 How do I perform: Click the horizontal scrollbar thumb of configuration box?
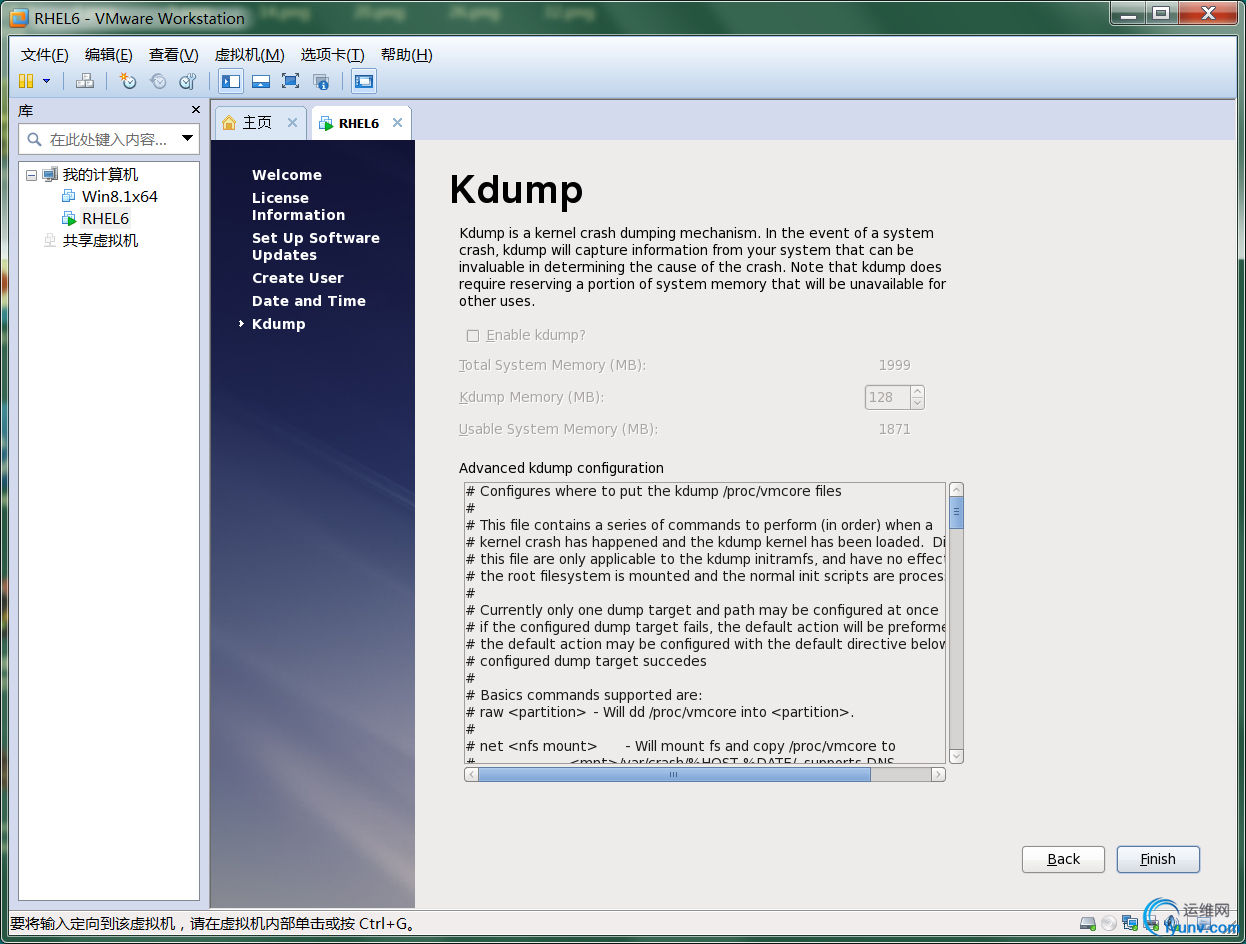pos(674,775)
